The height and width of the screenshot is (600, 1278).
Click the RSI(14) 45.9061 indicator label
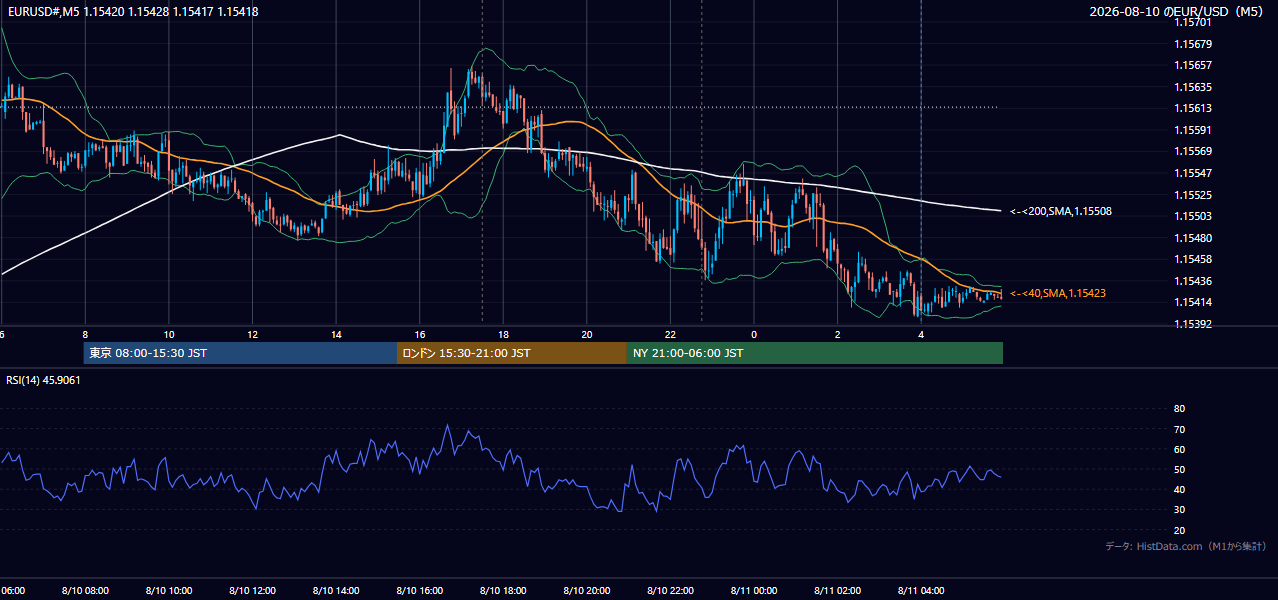click(43, 380)
